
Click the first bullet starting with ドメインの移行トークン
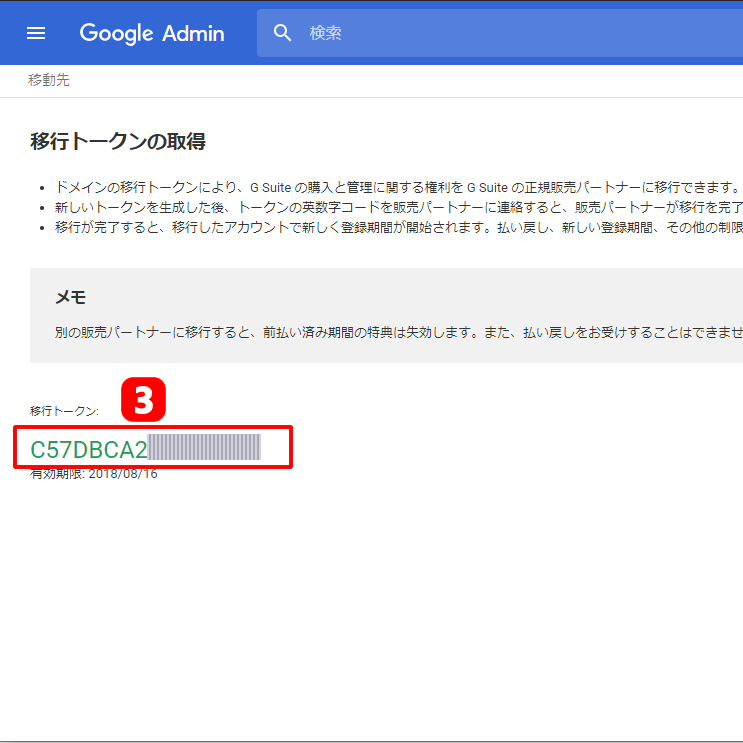pyautogui.click(x=390, y=188)
